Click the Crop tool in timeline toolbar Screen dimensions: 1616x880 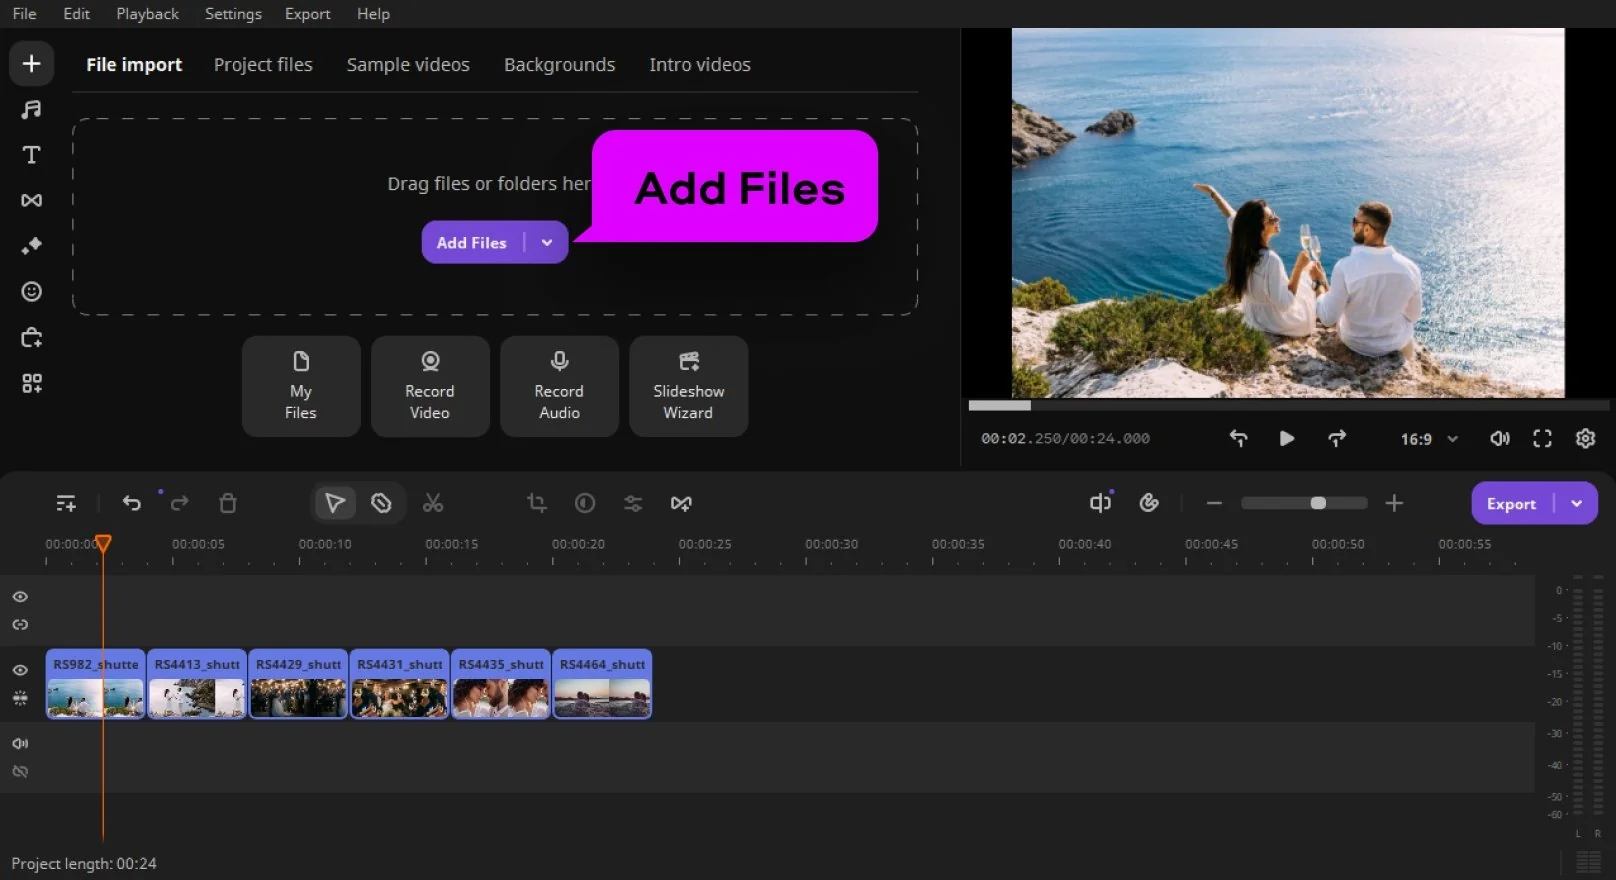point(537,503)
